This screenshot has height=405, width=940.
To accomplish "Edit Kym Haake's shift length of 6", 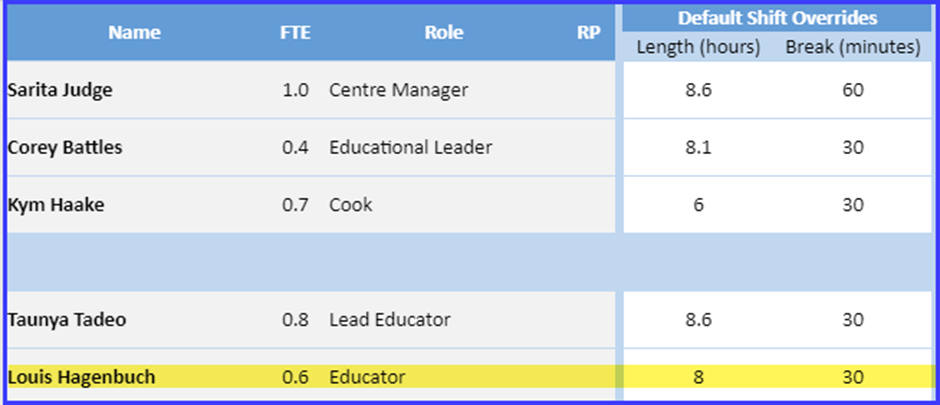I will tap(698, 205).
